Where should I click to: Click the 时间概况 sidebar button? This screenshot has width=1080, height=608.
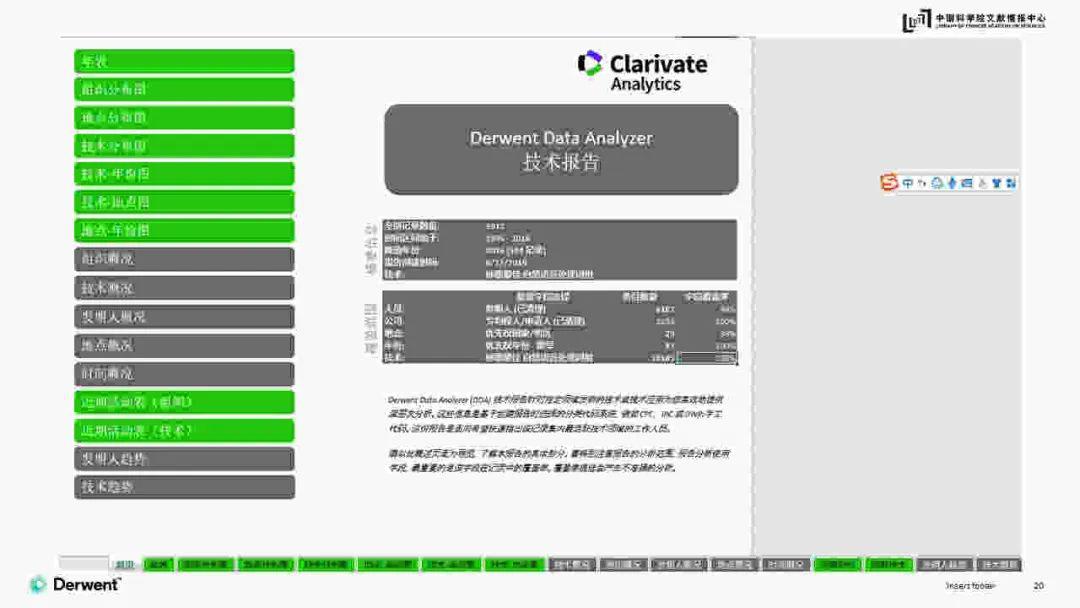[183, 373]
